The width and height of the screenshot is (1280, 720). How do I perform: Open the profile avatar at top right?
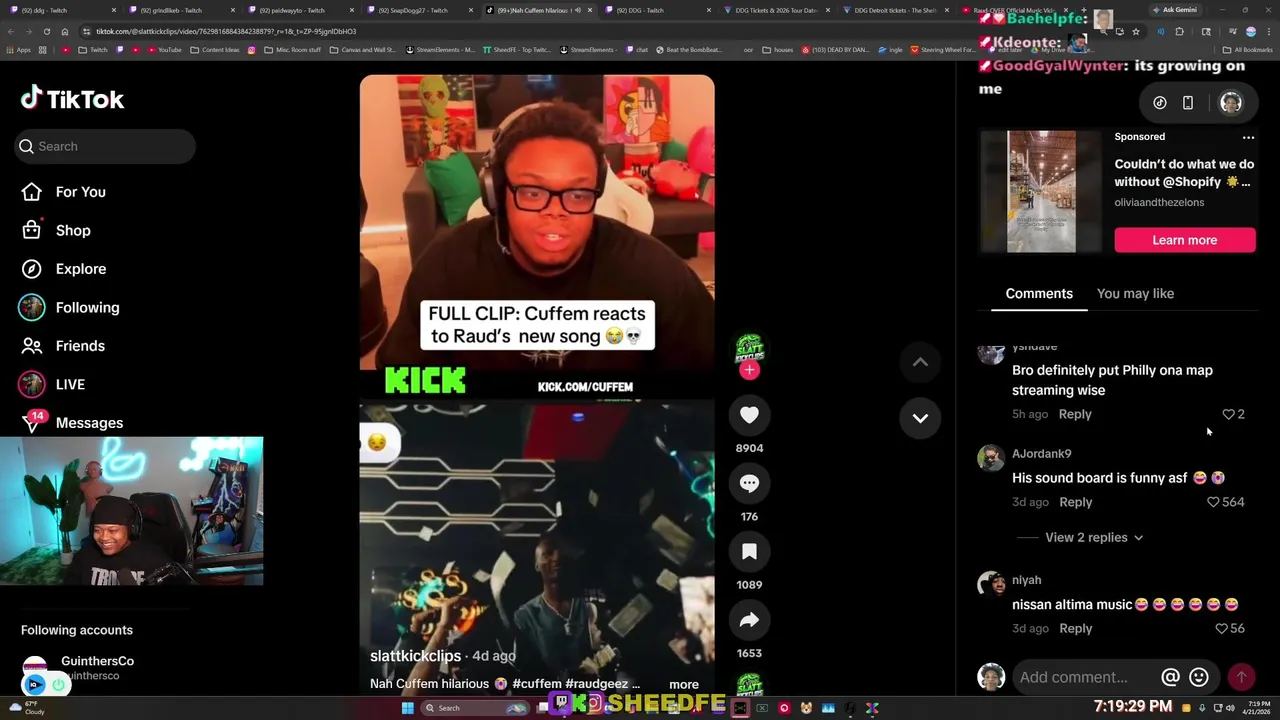point(1231,103)
